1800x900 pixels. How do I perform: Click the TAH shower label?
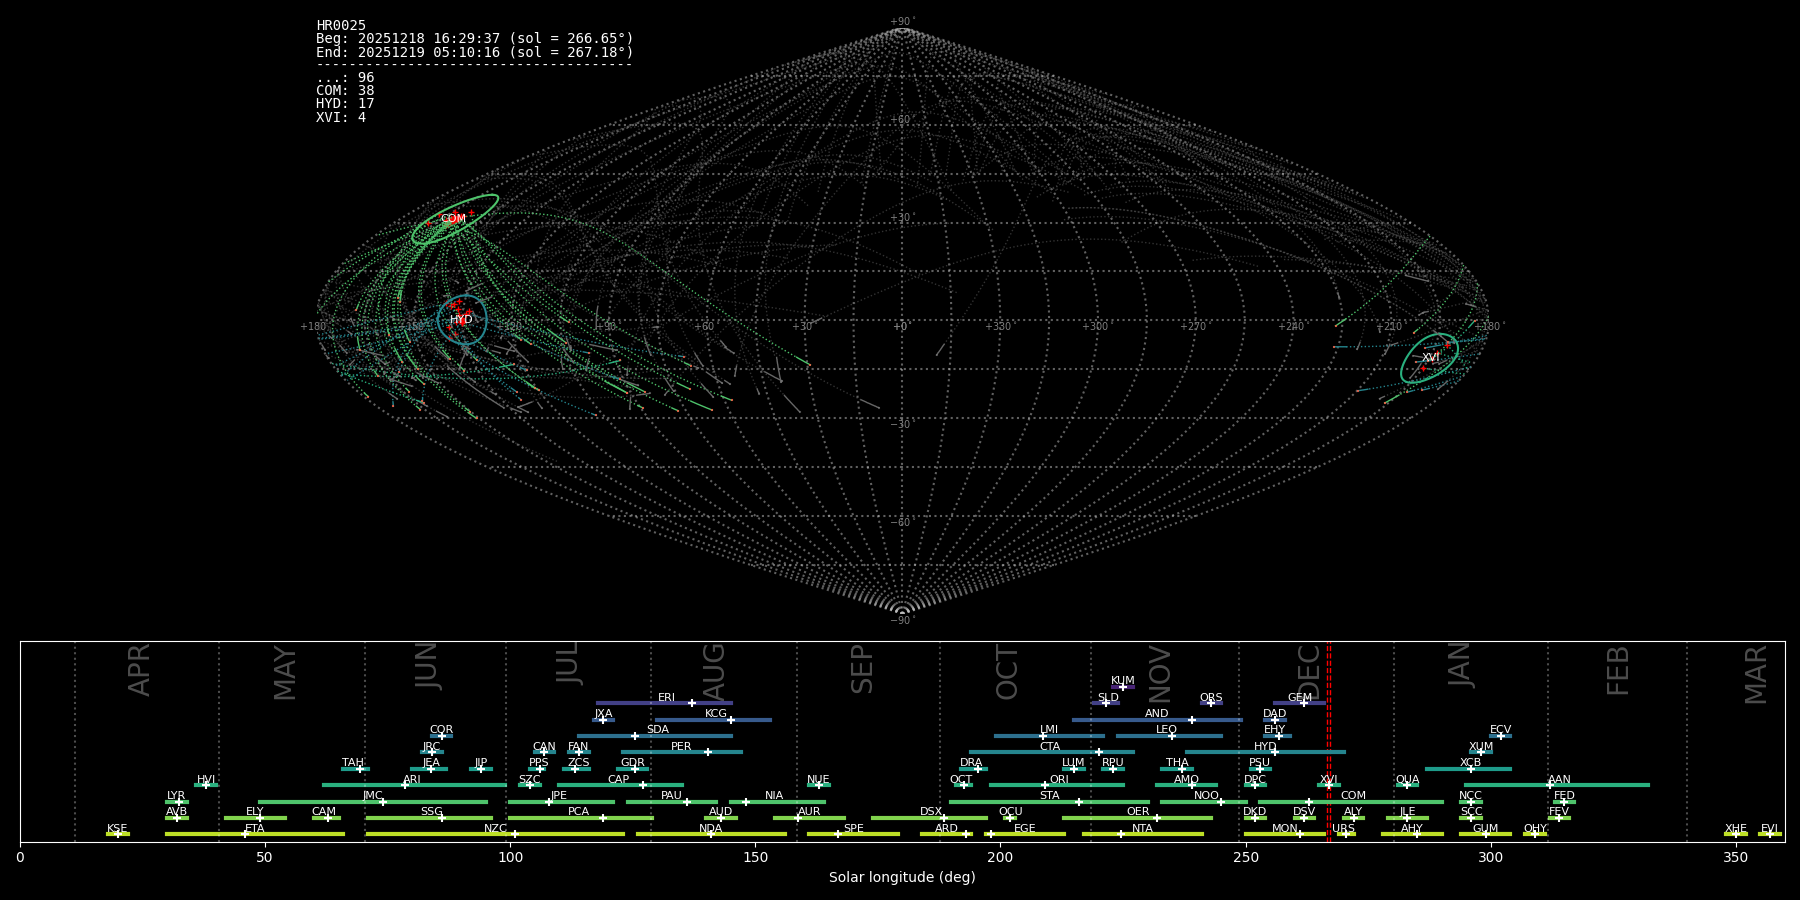pos(353,763)
